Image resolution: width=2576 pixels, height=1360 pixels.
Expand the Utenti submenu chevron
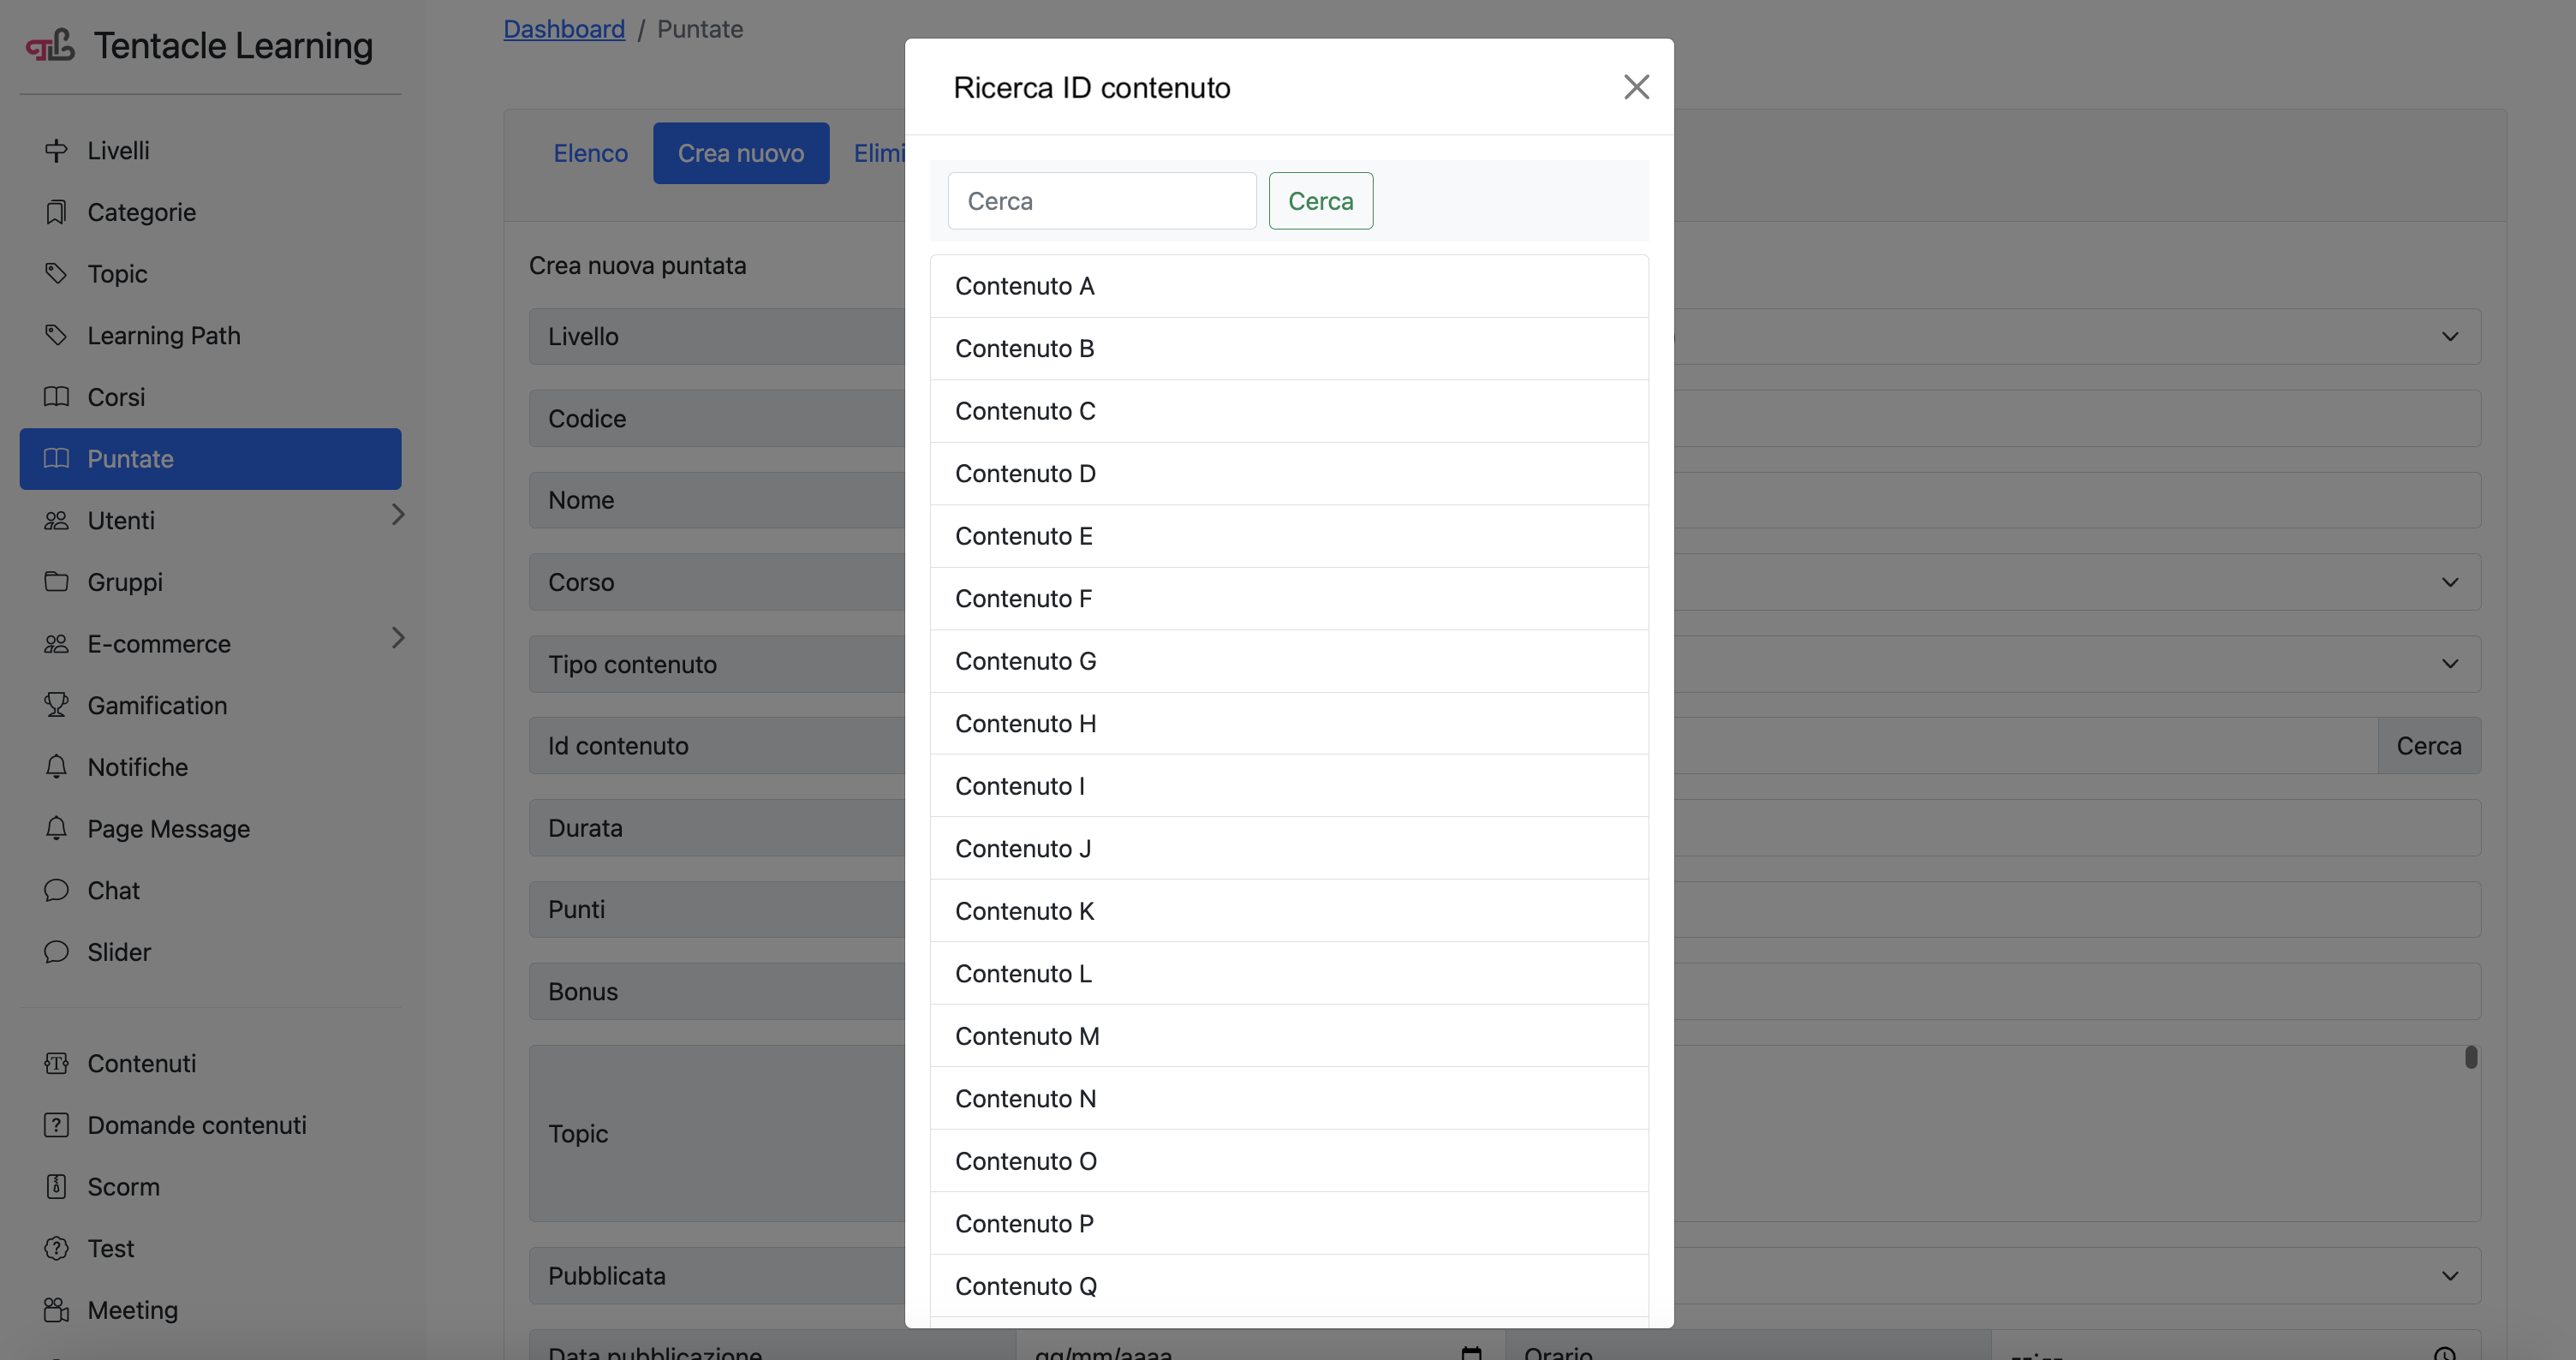pos(398,515)
